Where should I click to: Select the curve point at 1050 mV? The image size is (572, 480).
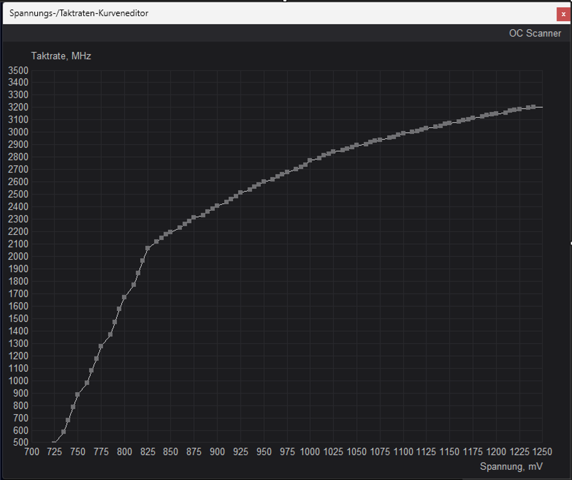click(357, 146)
